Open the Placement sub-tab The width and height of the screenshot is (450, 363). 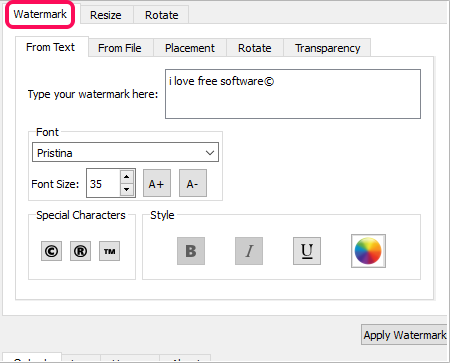[190, 48]
